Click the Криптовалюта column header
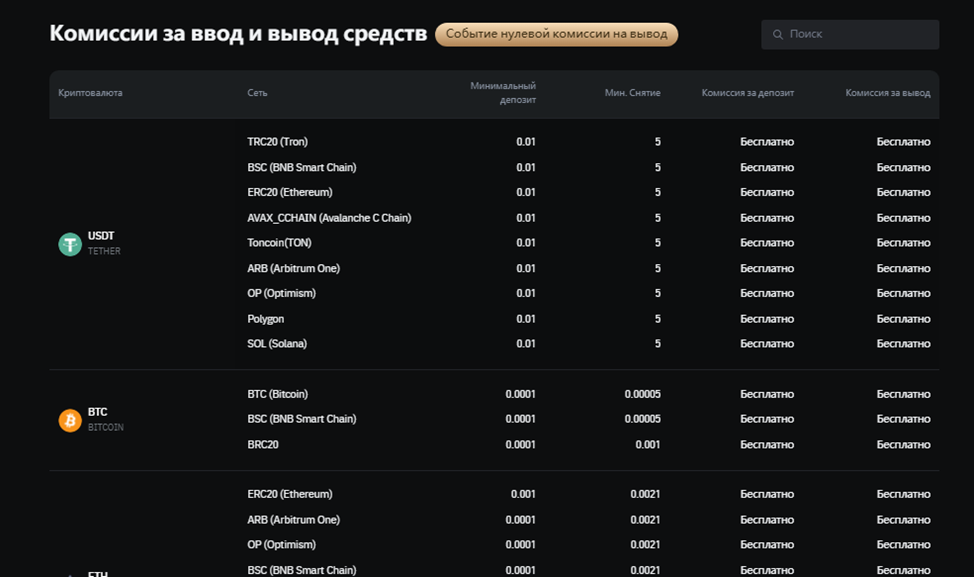Viewport: 974px width, 577px height. (91, 93)
